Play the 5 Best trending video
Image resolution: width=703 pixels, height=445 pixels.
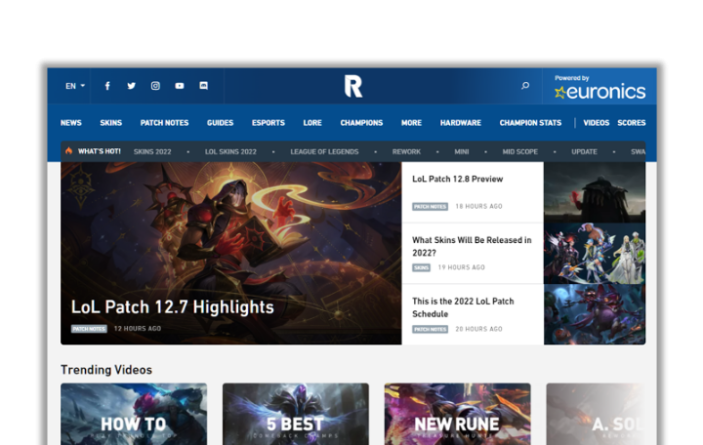pyautogui.click(x=295, y=414)
